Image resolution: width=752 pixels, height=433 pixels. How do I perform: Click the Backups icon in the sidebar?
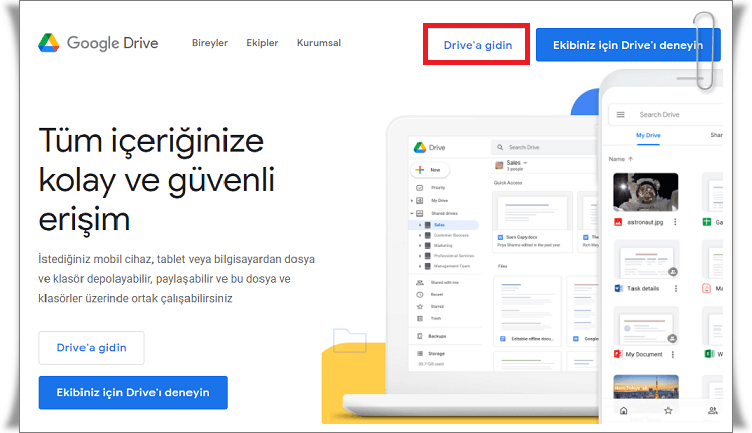coord(420,336)
